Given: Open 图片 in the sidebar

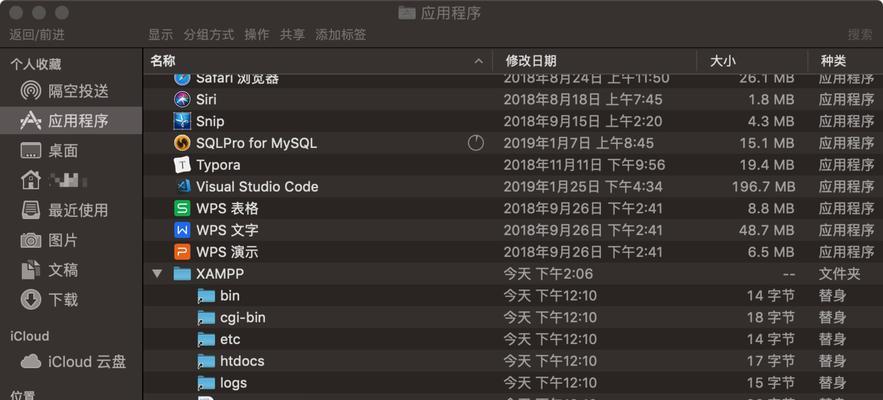Looking at the screenshot, I should [x=71, y=240].
